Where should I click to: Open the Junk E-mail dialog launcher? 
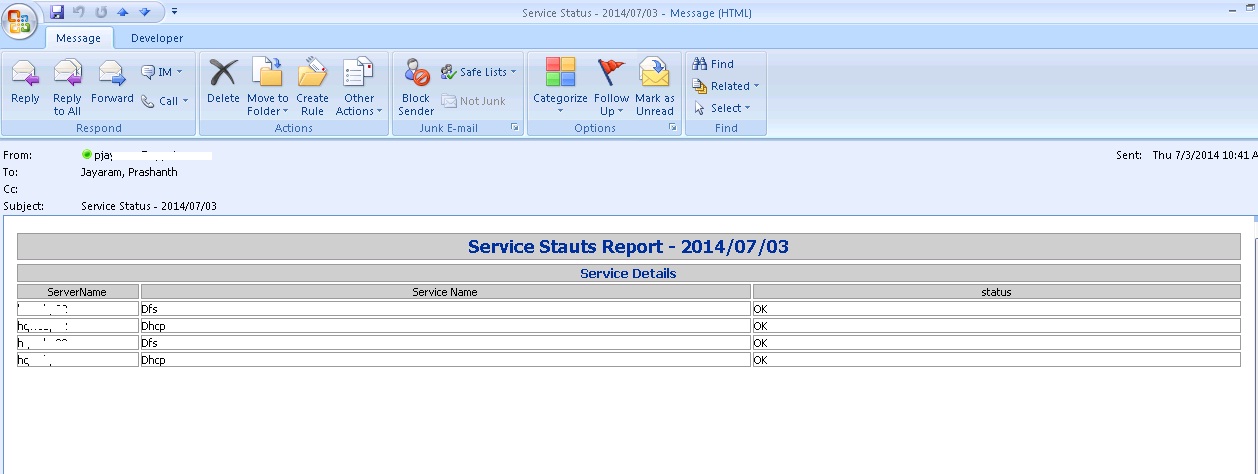click(515, 128)
